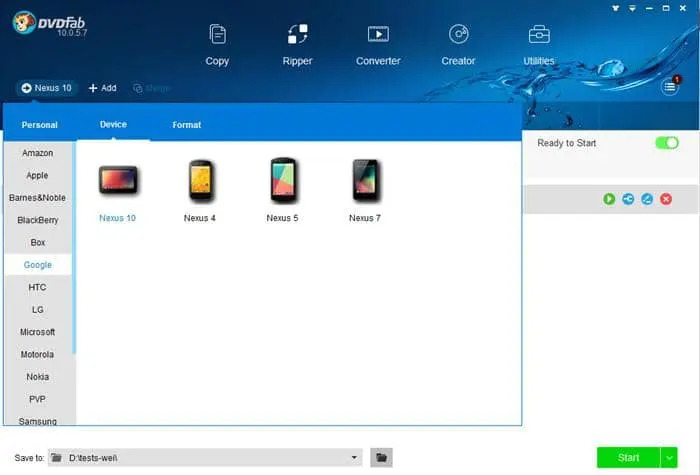This screenshot has height=475, width=700.
Task: Open the Utilities module
Action: tap(539, 45)
